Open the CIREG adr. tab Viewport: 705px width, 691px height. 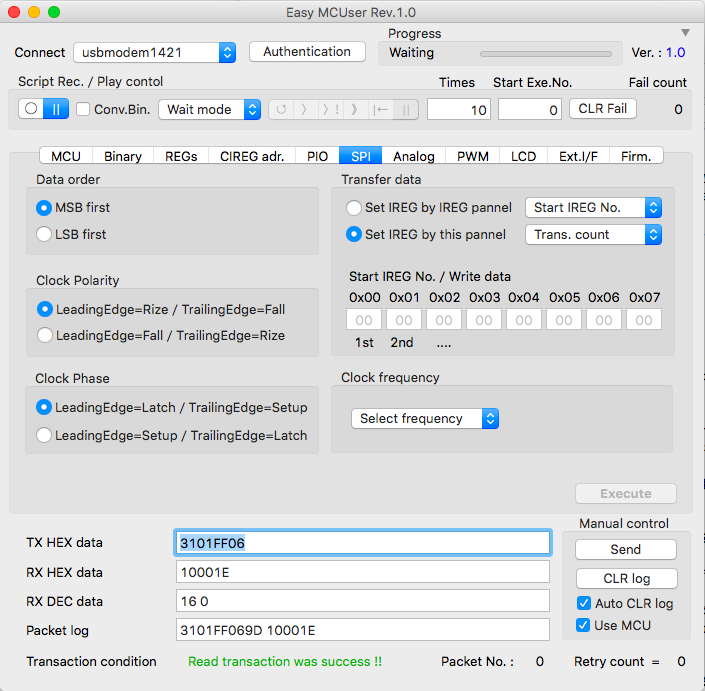tap(252, 156)
